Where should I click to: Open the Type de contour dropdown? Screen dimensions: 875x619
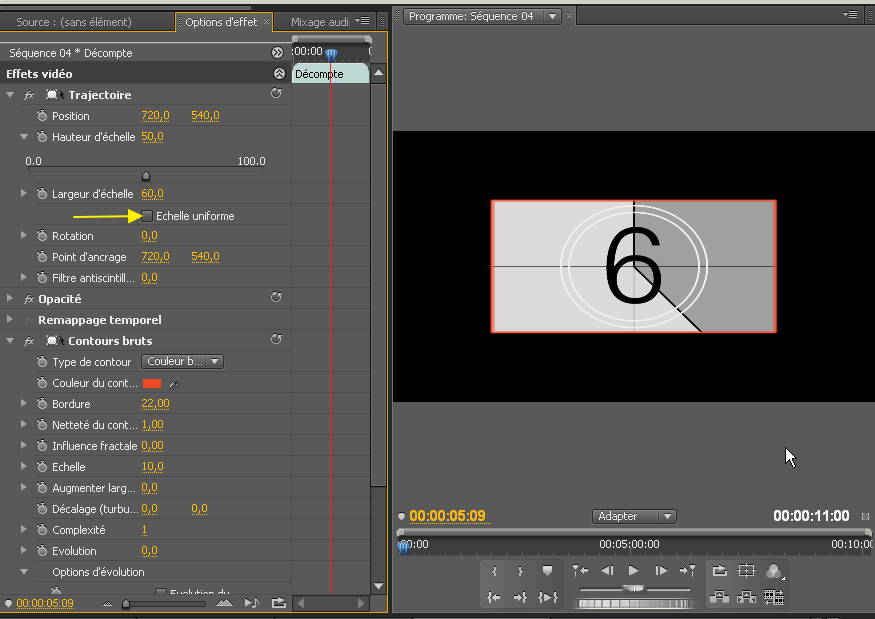click(182, 362)
